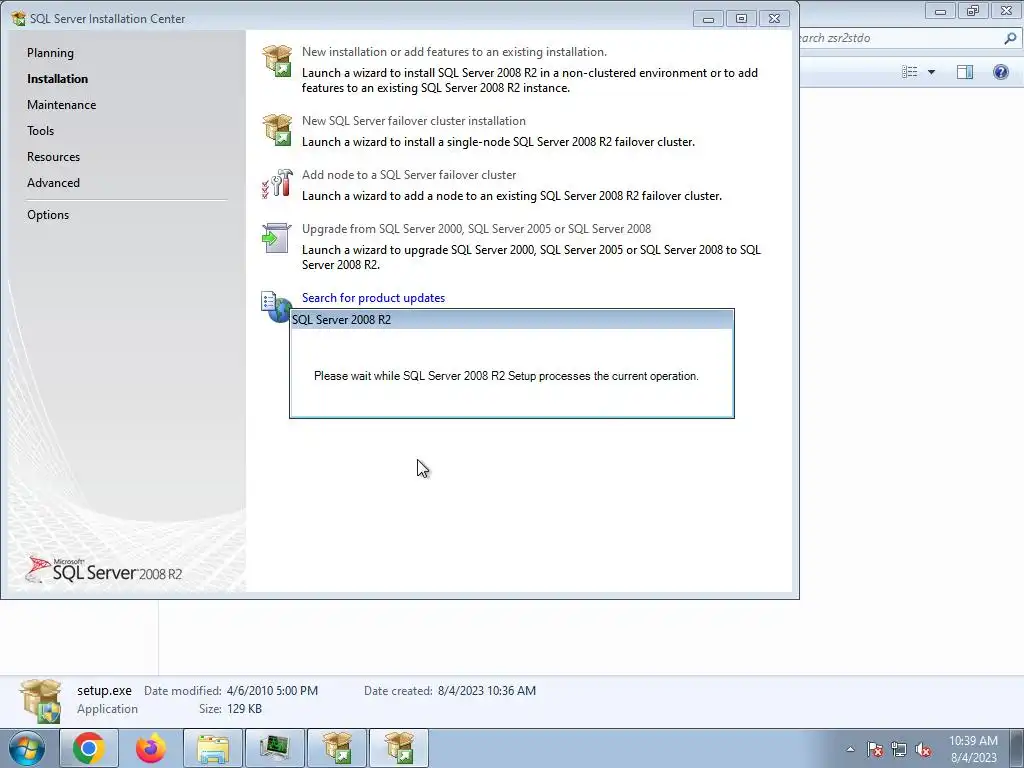The width and height of the screenshot is (1024, 768).
Task: Restore down the background Explorer window
Action: pyautogui.click(x=973, y=10)
